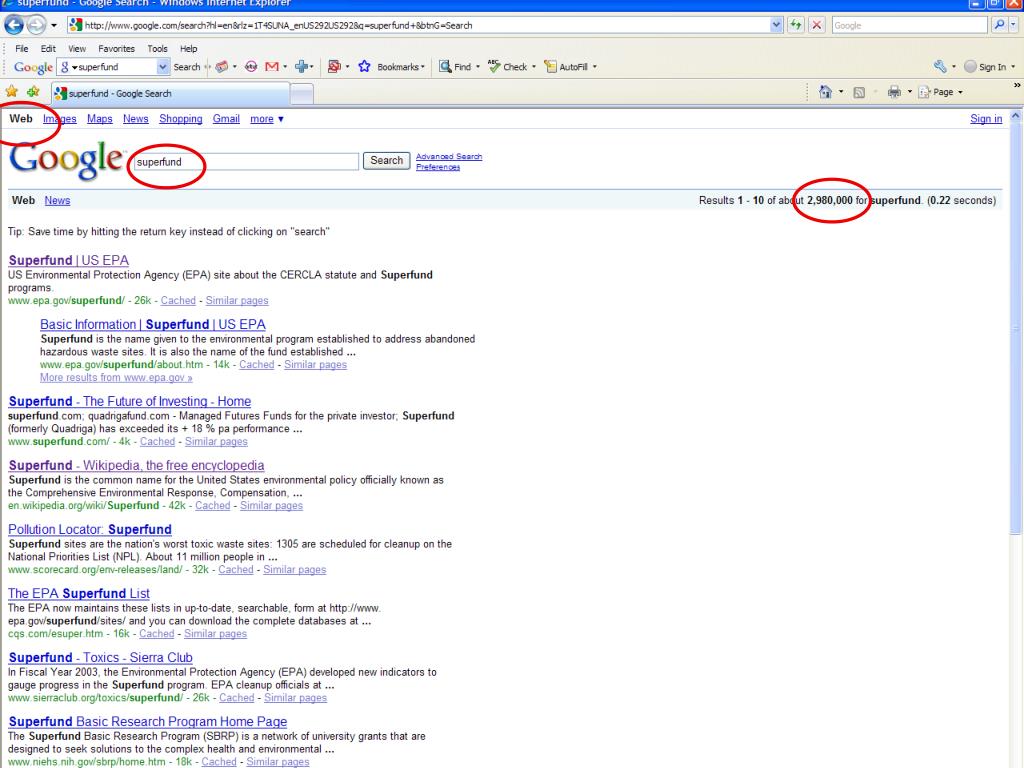
Task: Open a new blank tab
Action: click(301, 94)
